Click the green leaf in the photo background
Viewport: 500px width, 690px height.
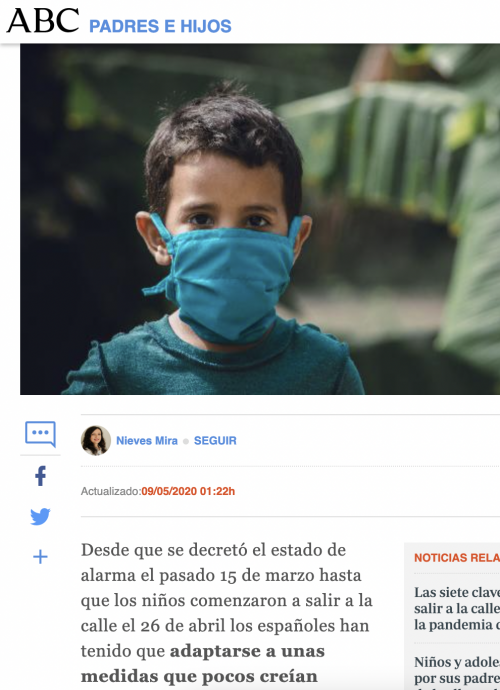click(x=396, y=145)
